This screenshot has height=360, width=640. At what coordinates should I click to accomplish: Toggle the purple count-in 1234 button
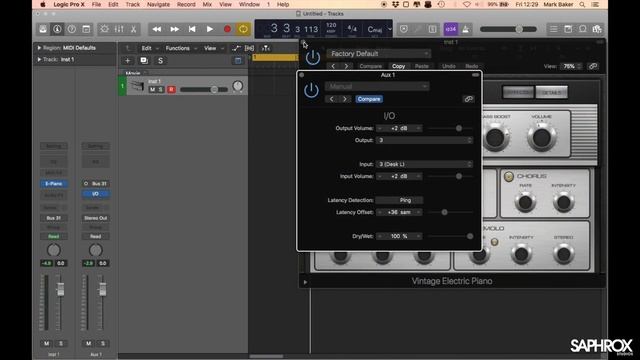click(451, 29)
